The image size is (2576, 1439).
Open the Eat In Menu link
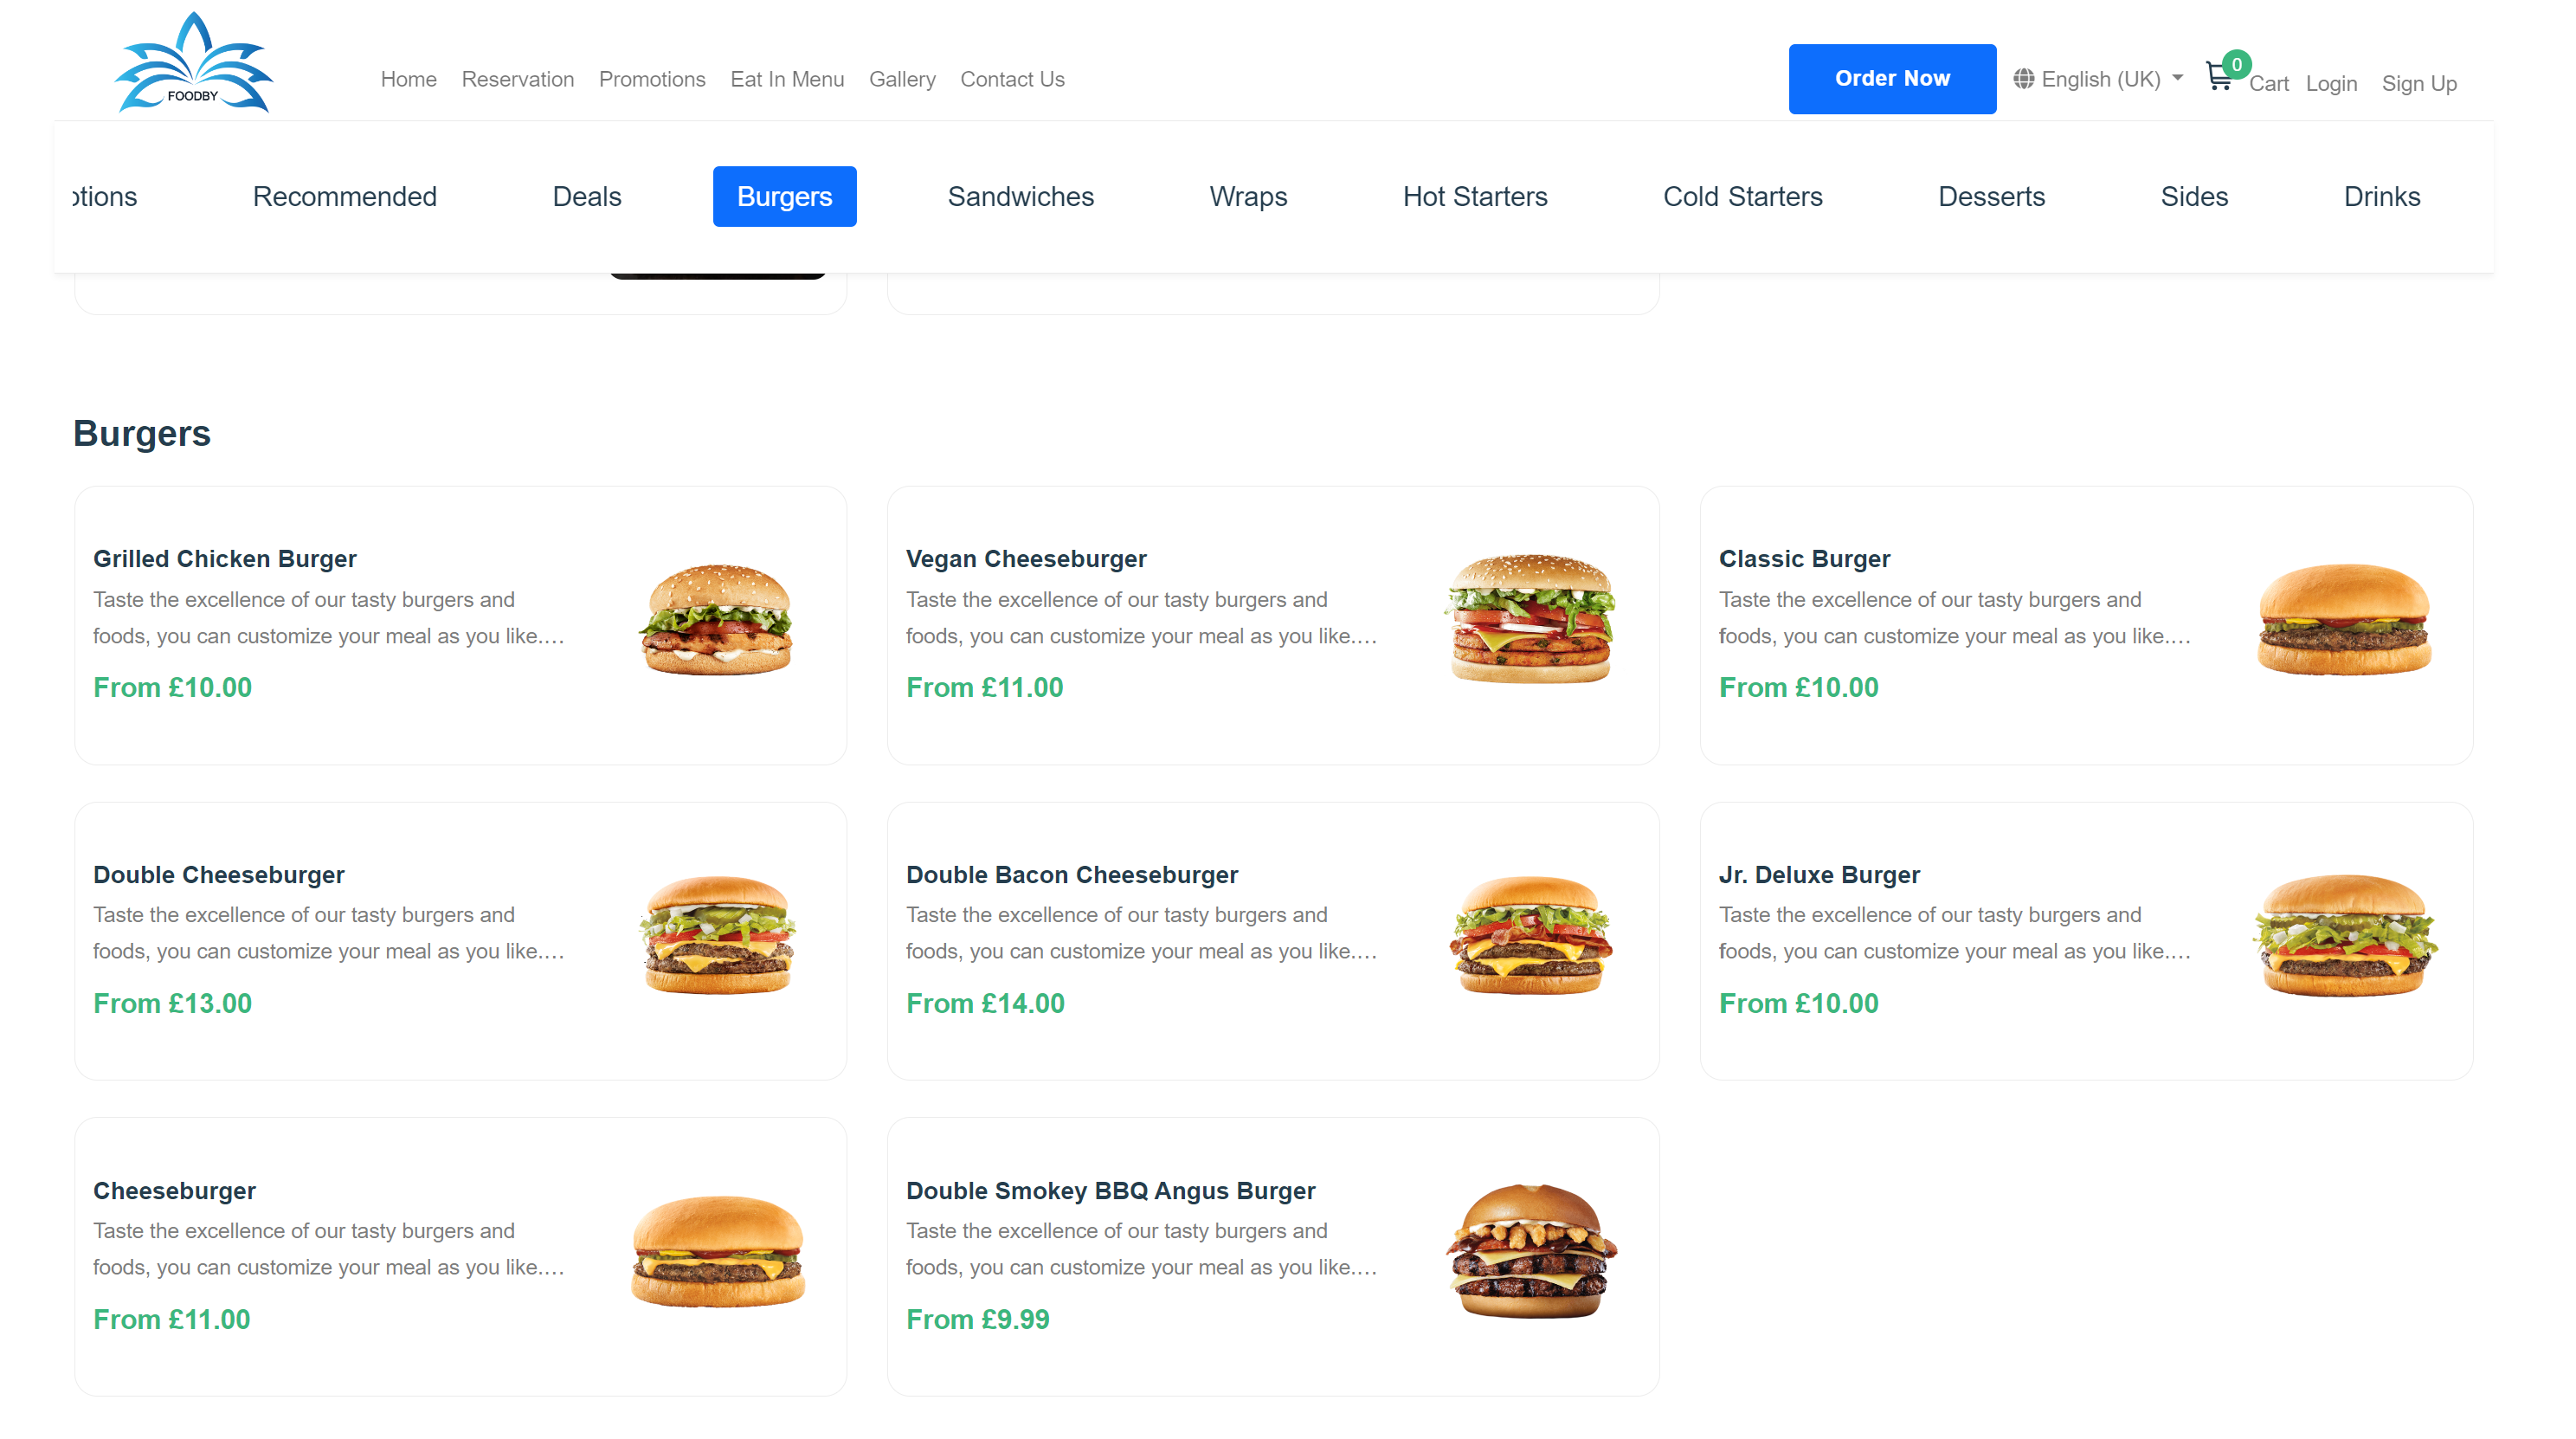787,79
